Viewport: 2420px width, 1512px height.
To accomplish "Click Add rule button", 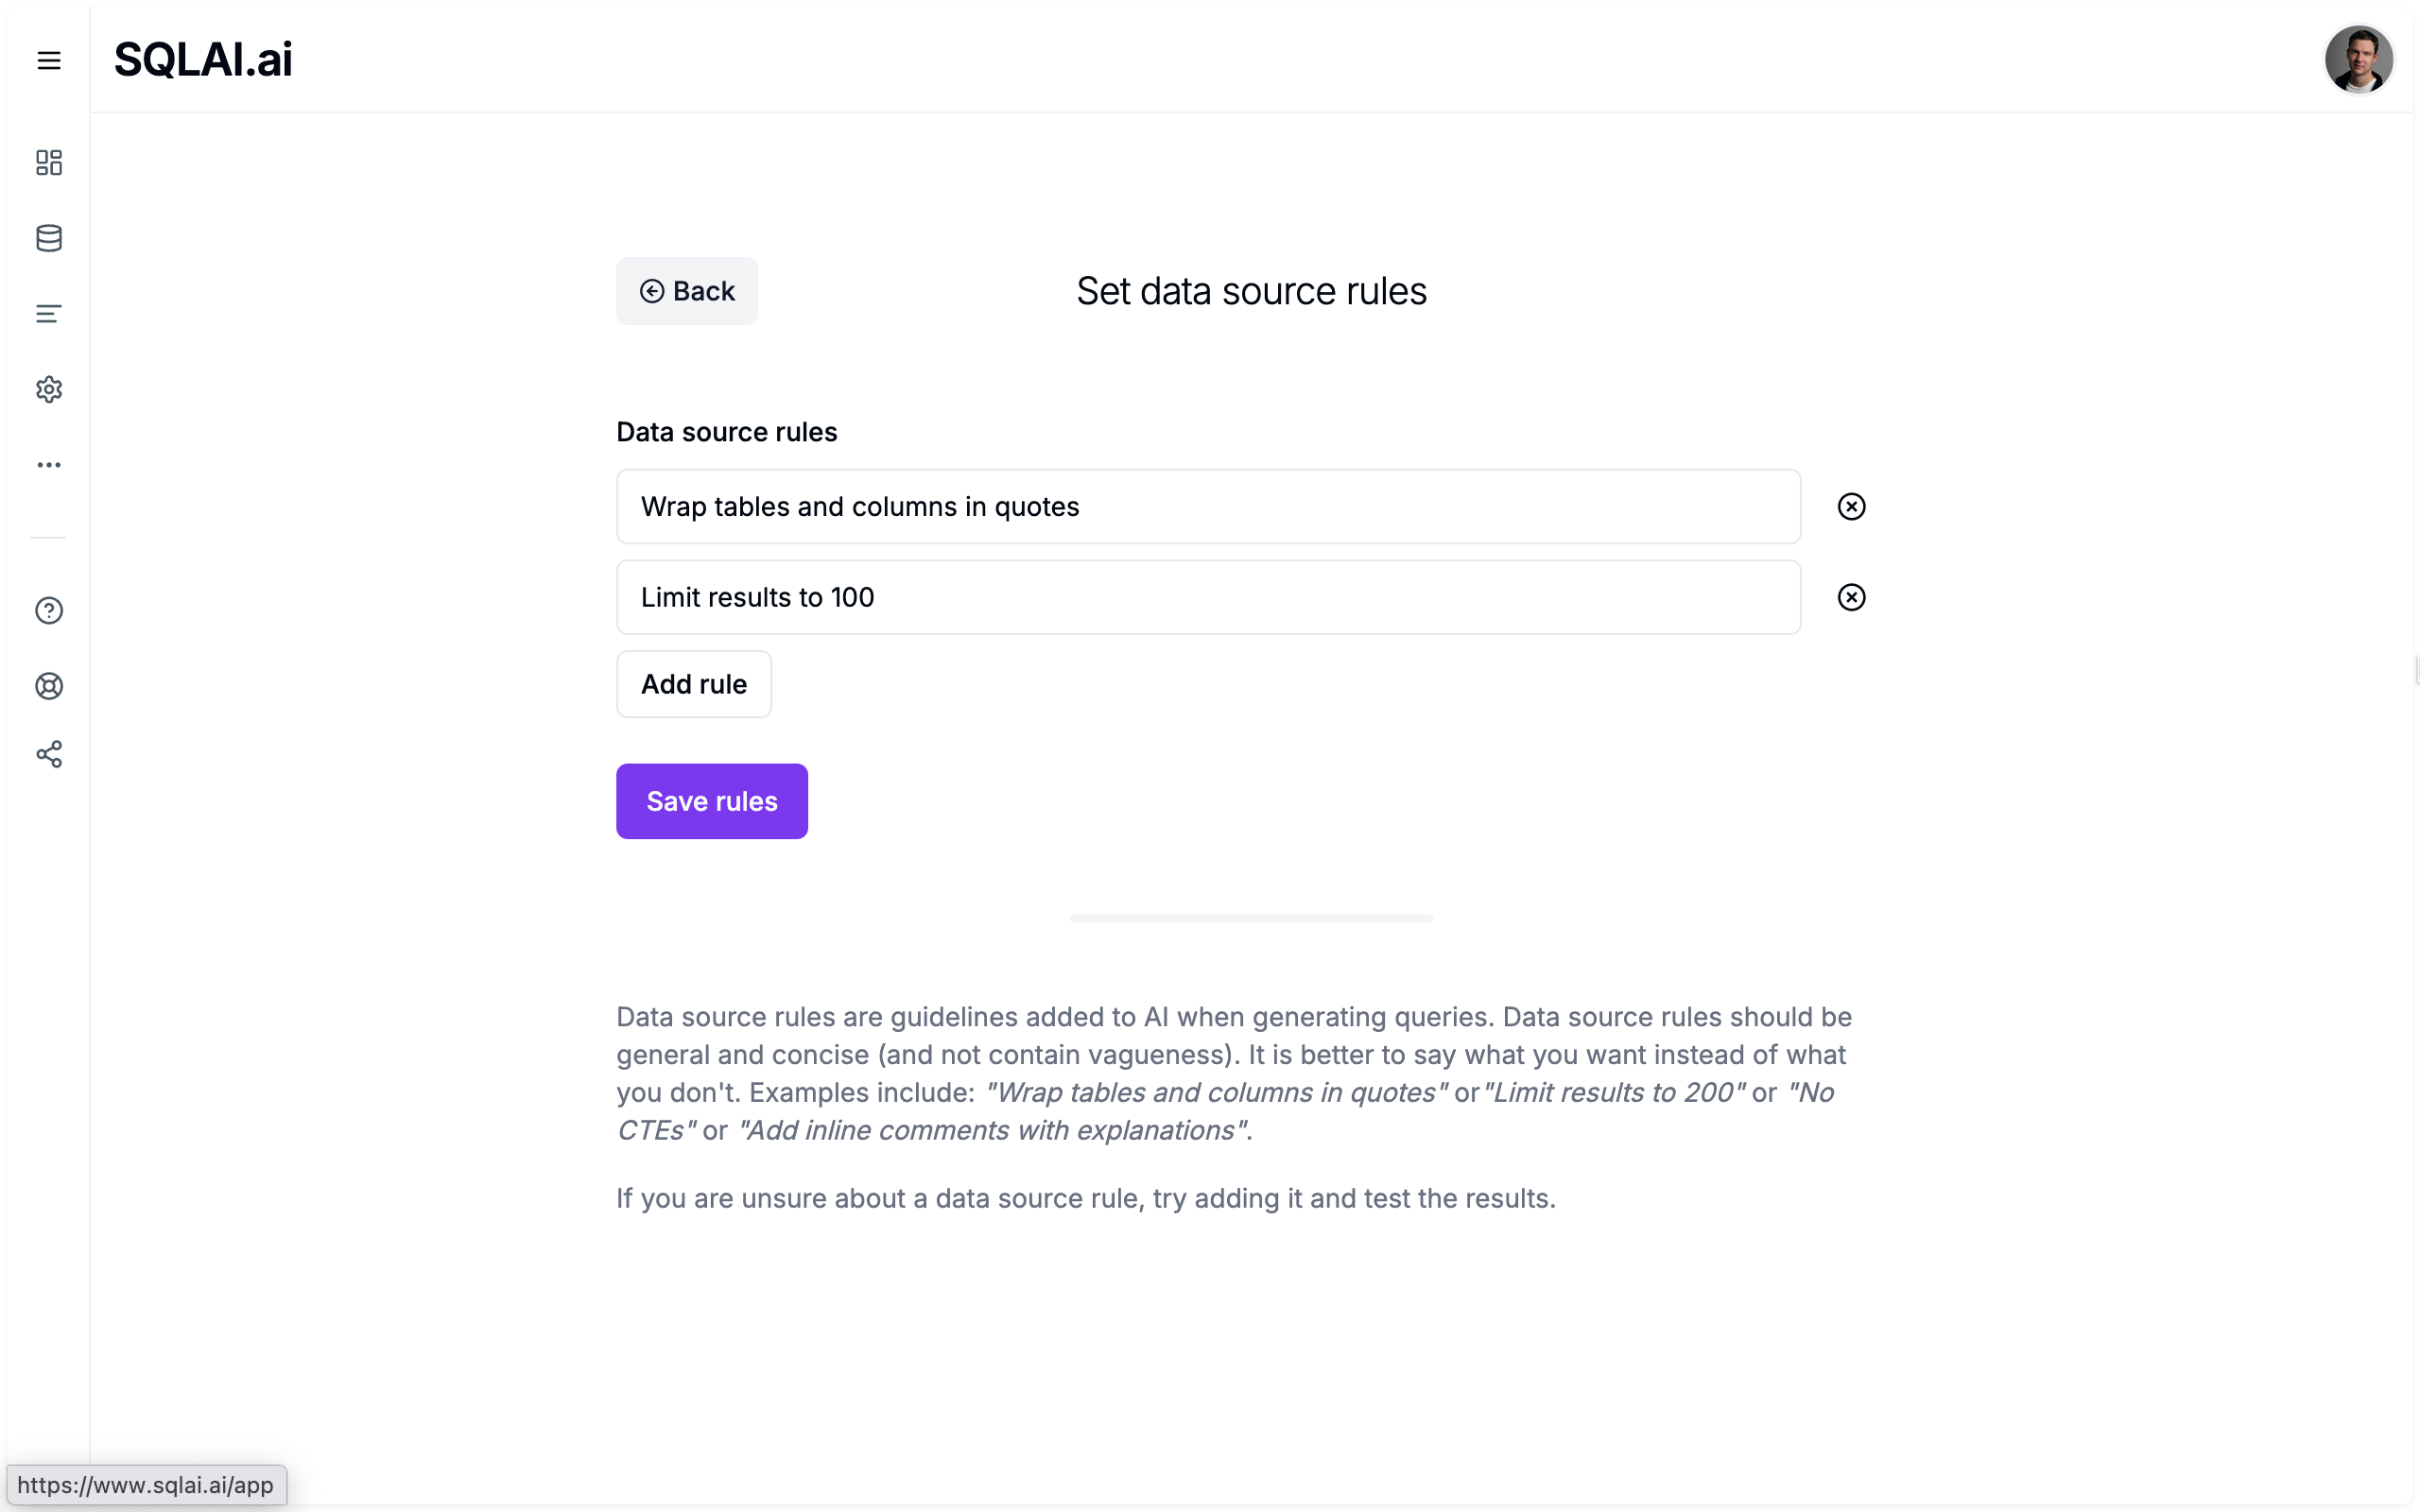I will coord(694,683).
